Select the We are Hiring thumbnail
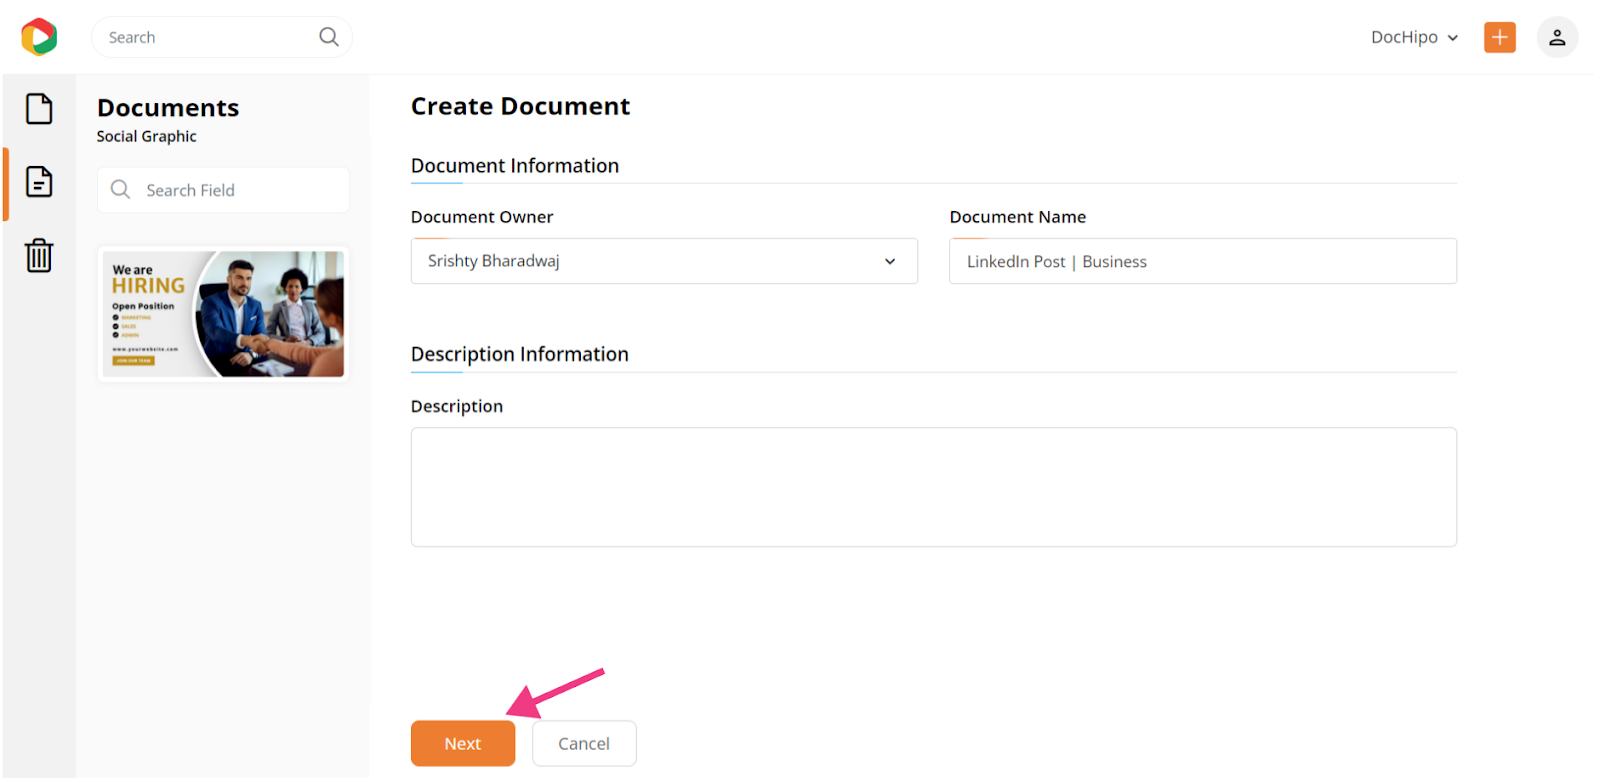 223,314
